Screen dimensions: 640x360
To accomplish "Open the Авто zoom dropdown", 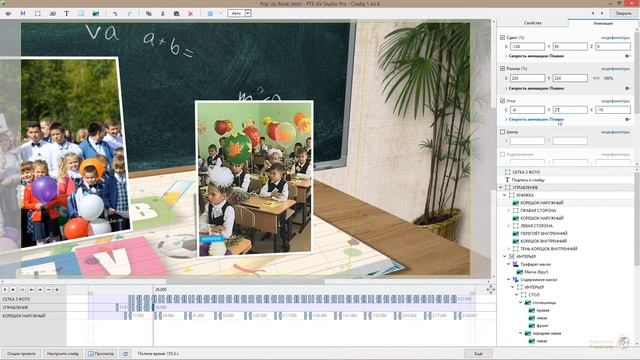I will pyautogui.click(x=248, y=13).
